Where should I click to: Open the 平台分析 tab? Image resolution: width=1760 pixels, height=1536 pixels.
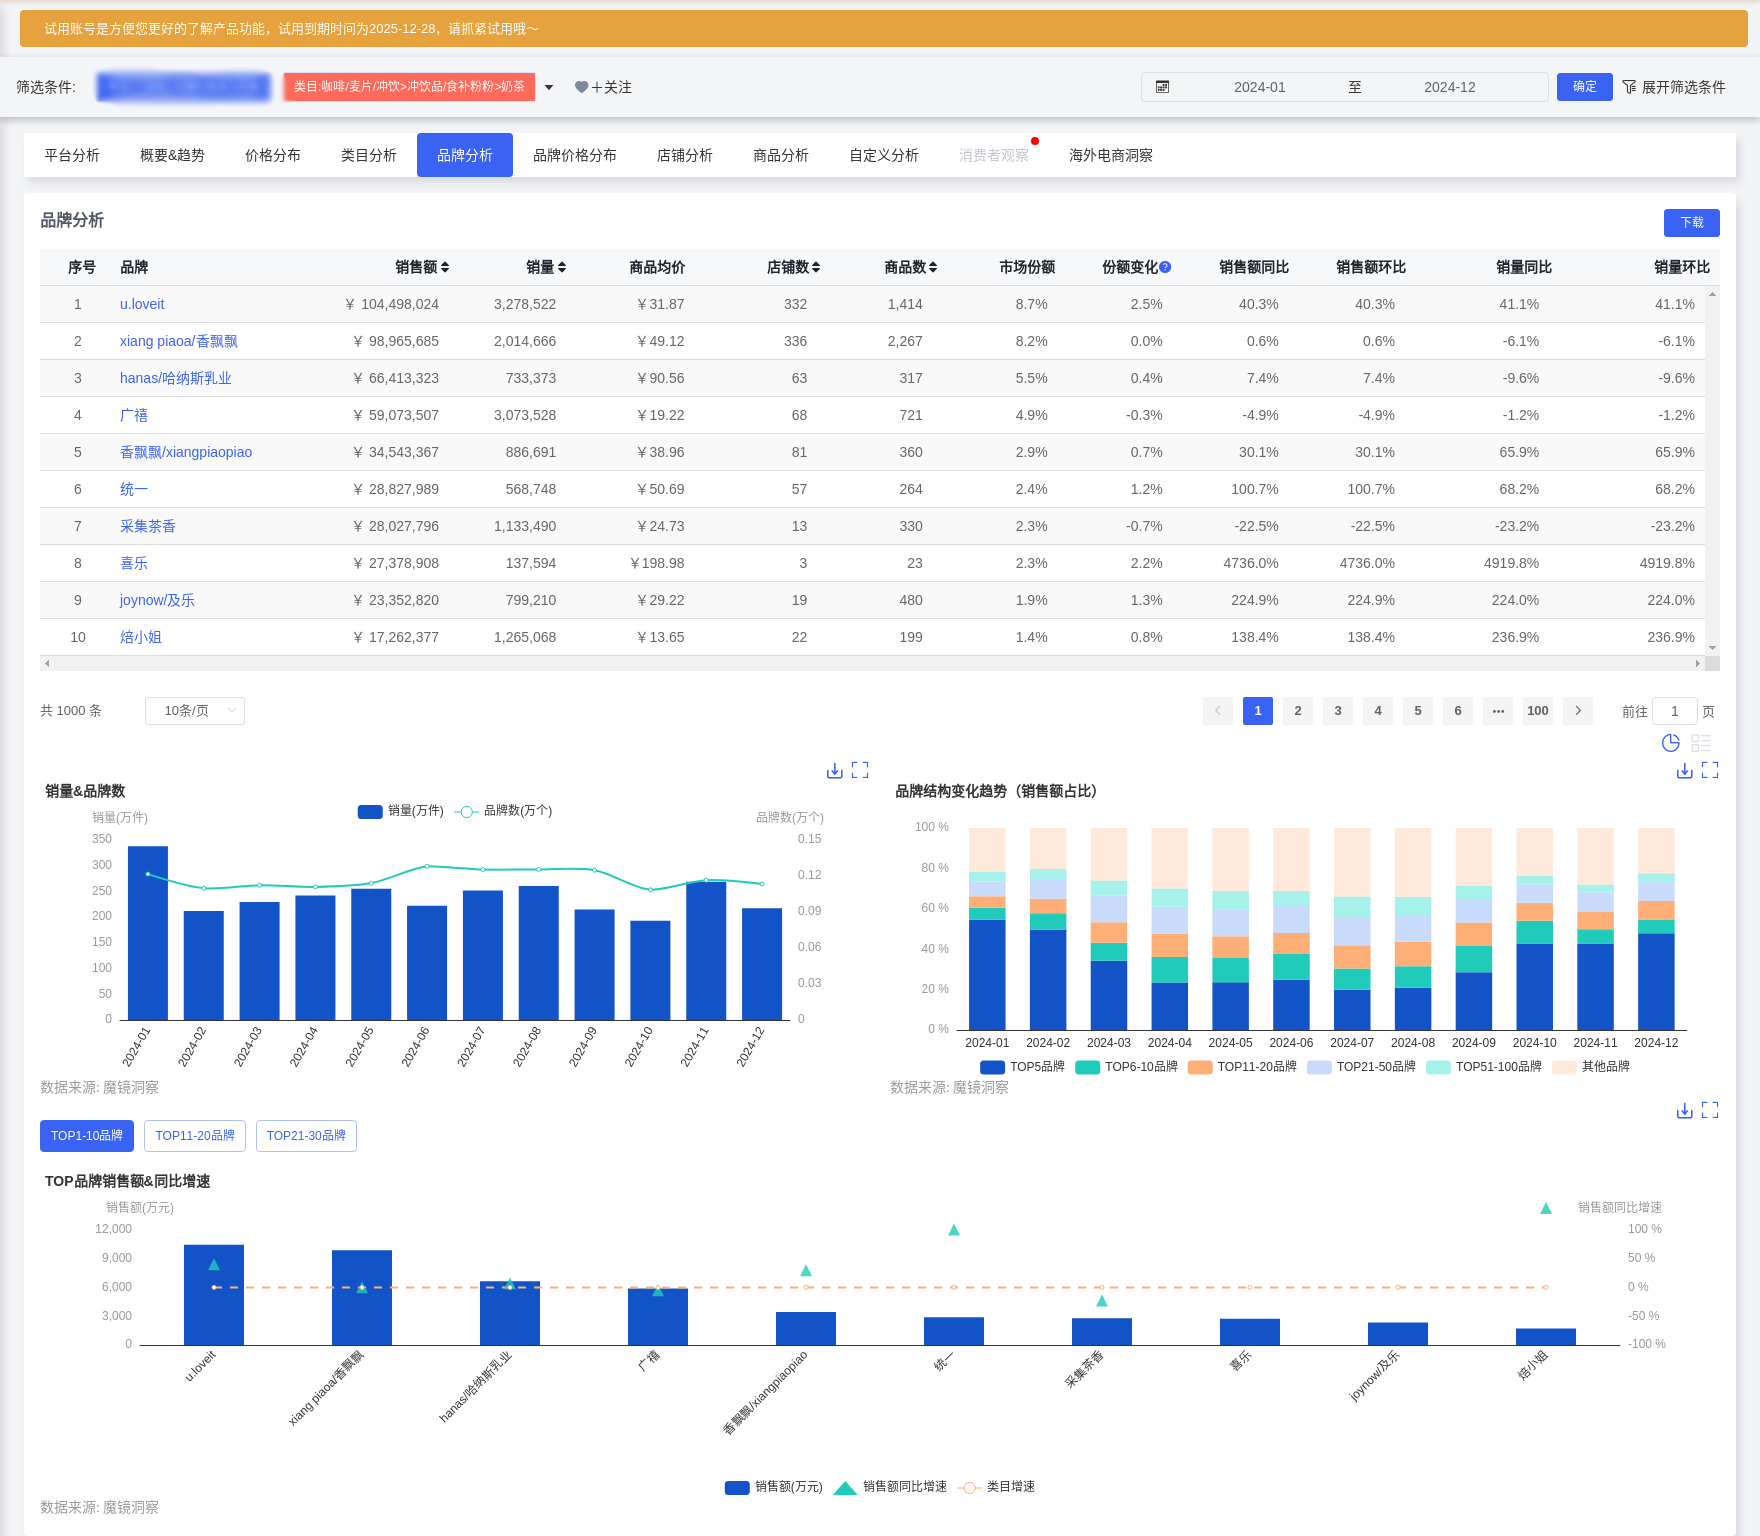point(72,155)
